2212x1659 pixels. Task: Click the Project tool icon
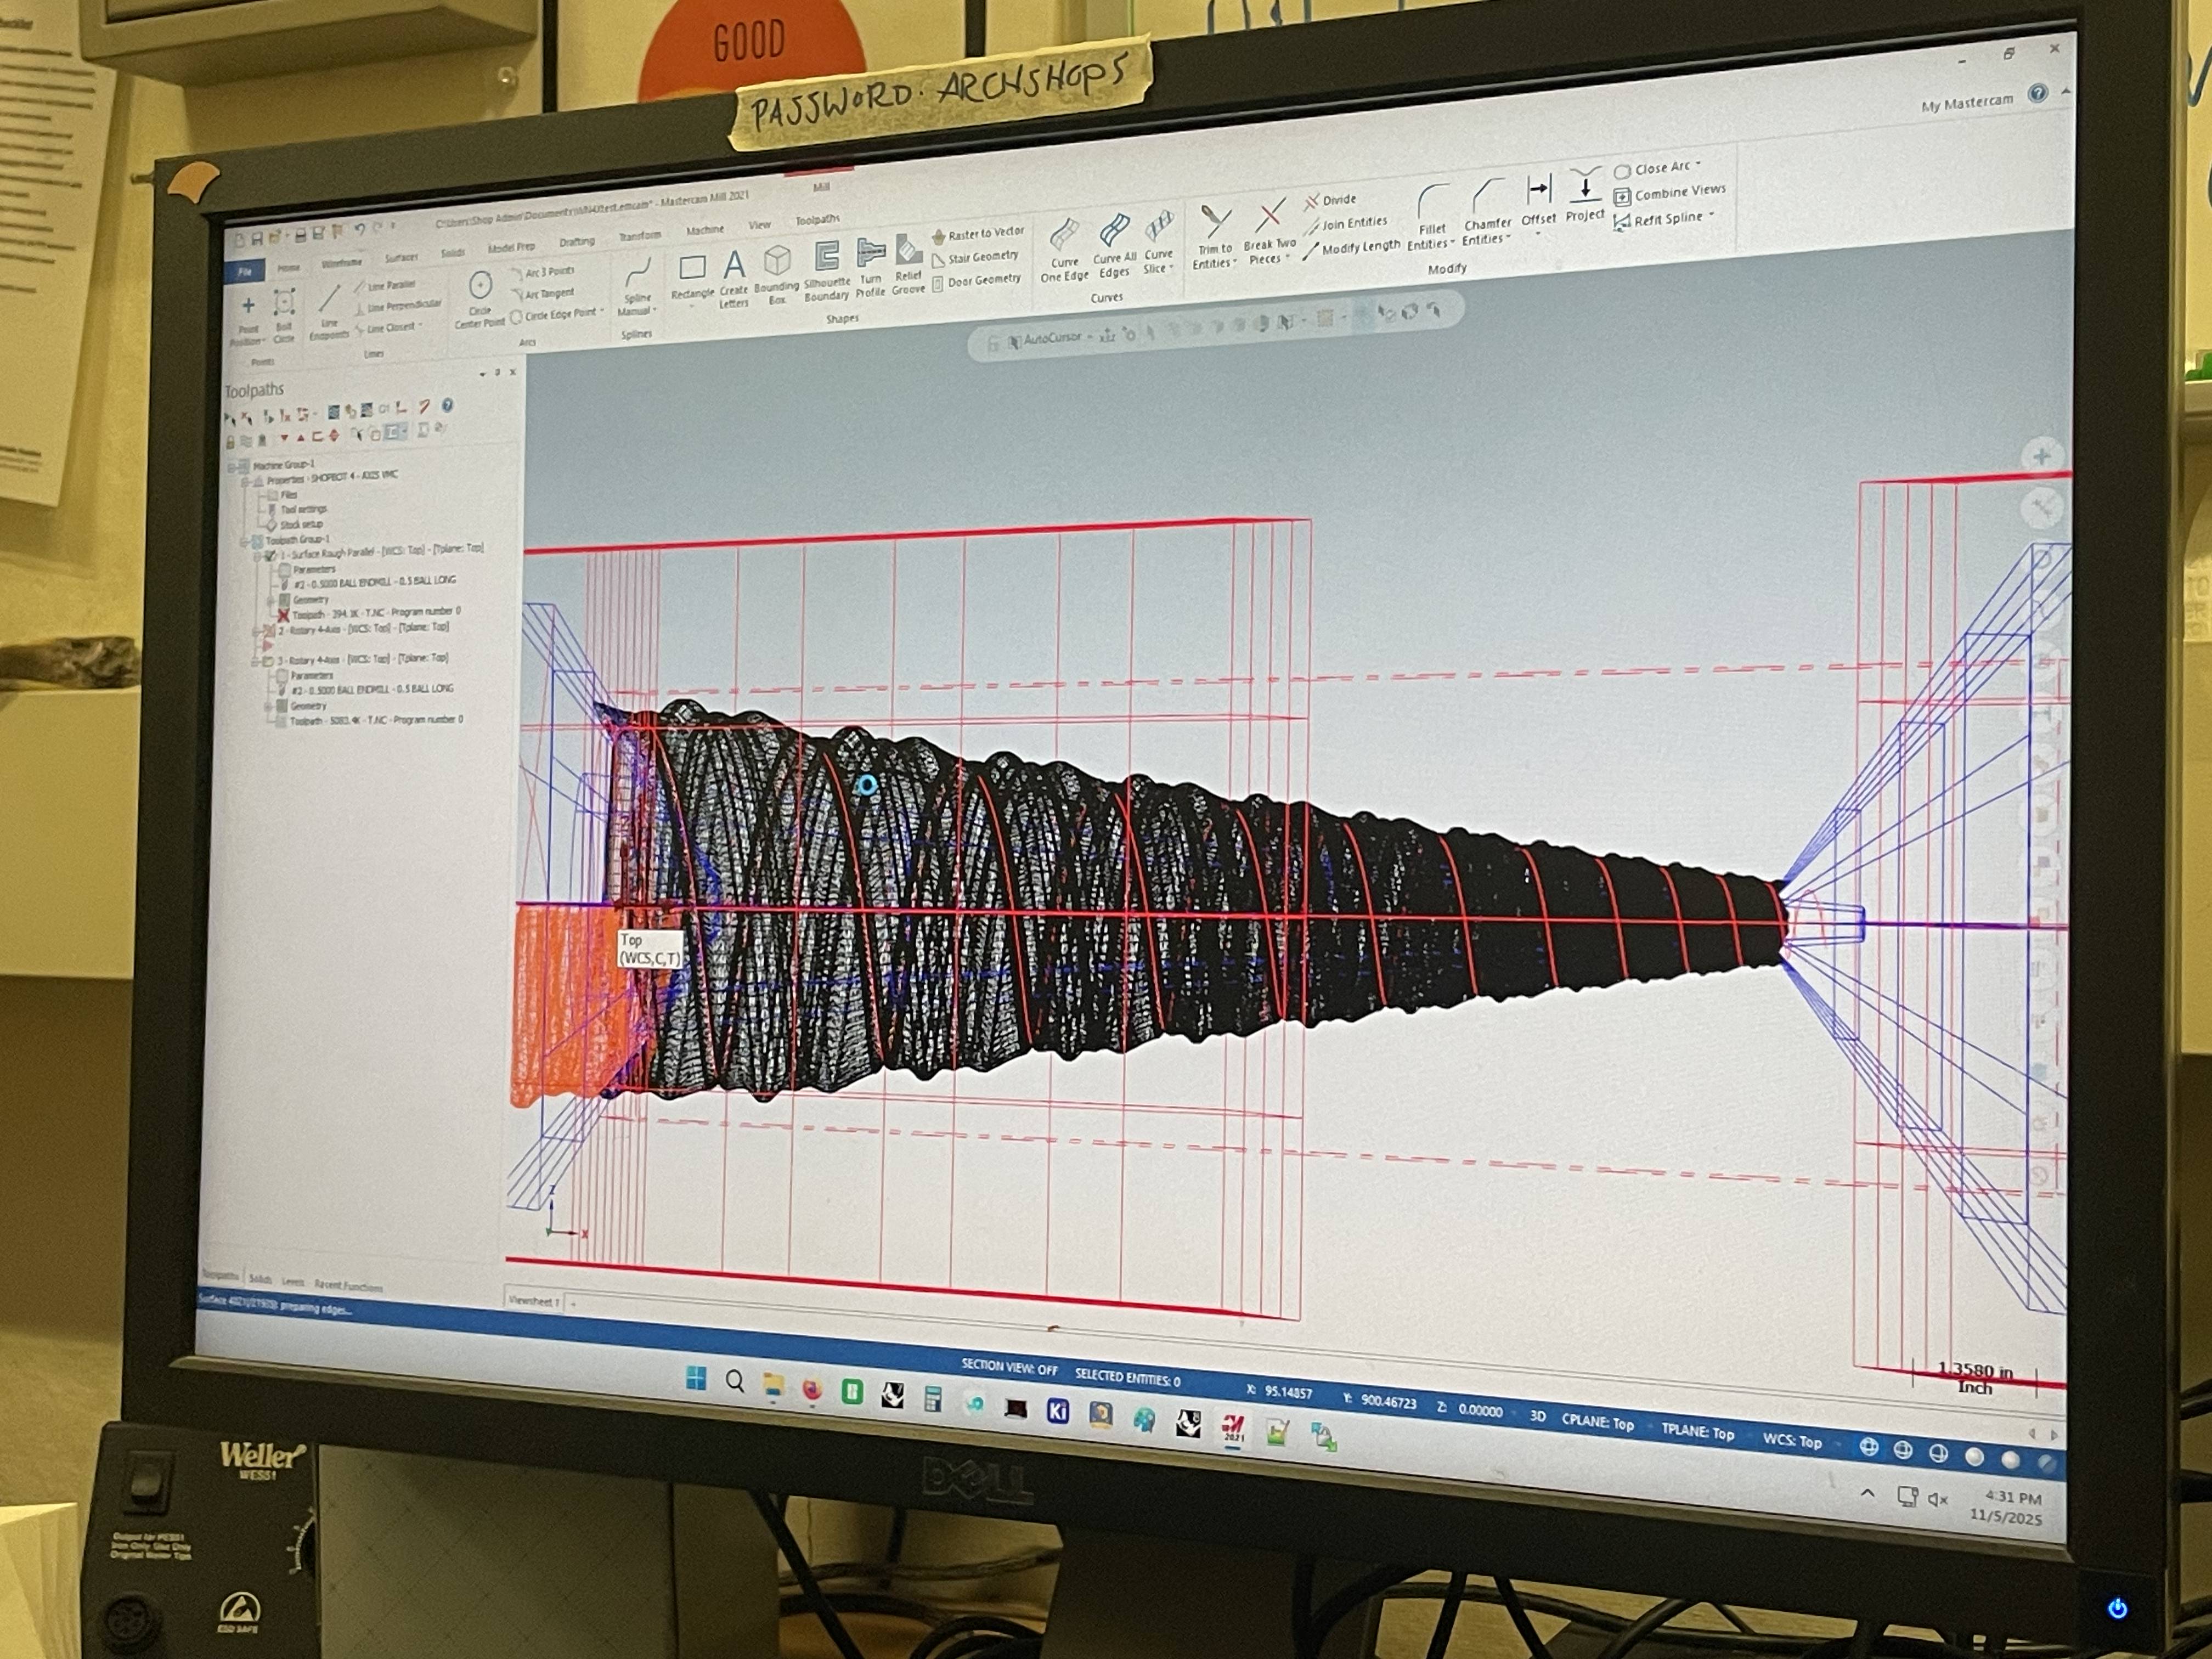click(1585, 186)
